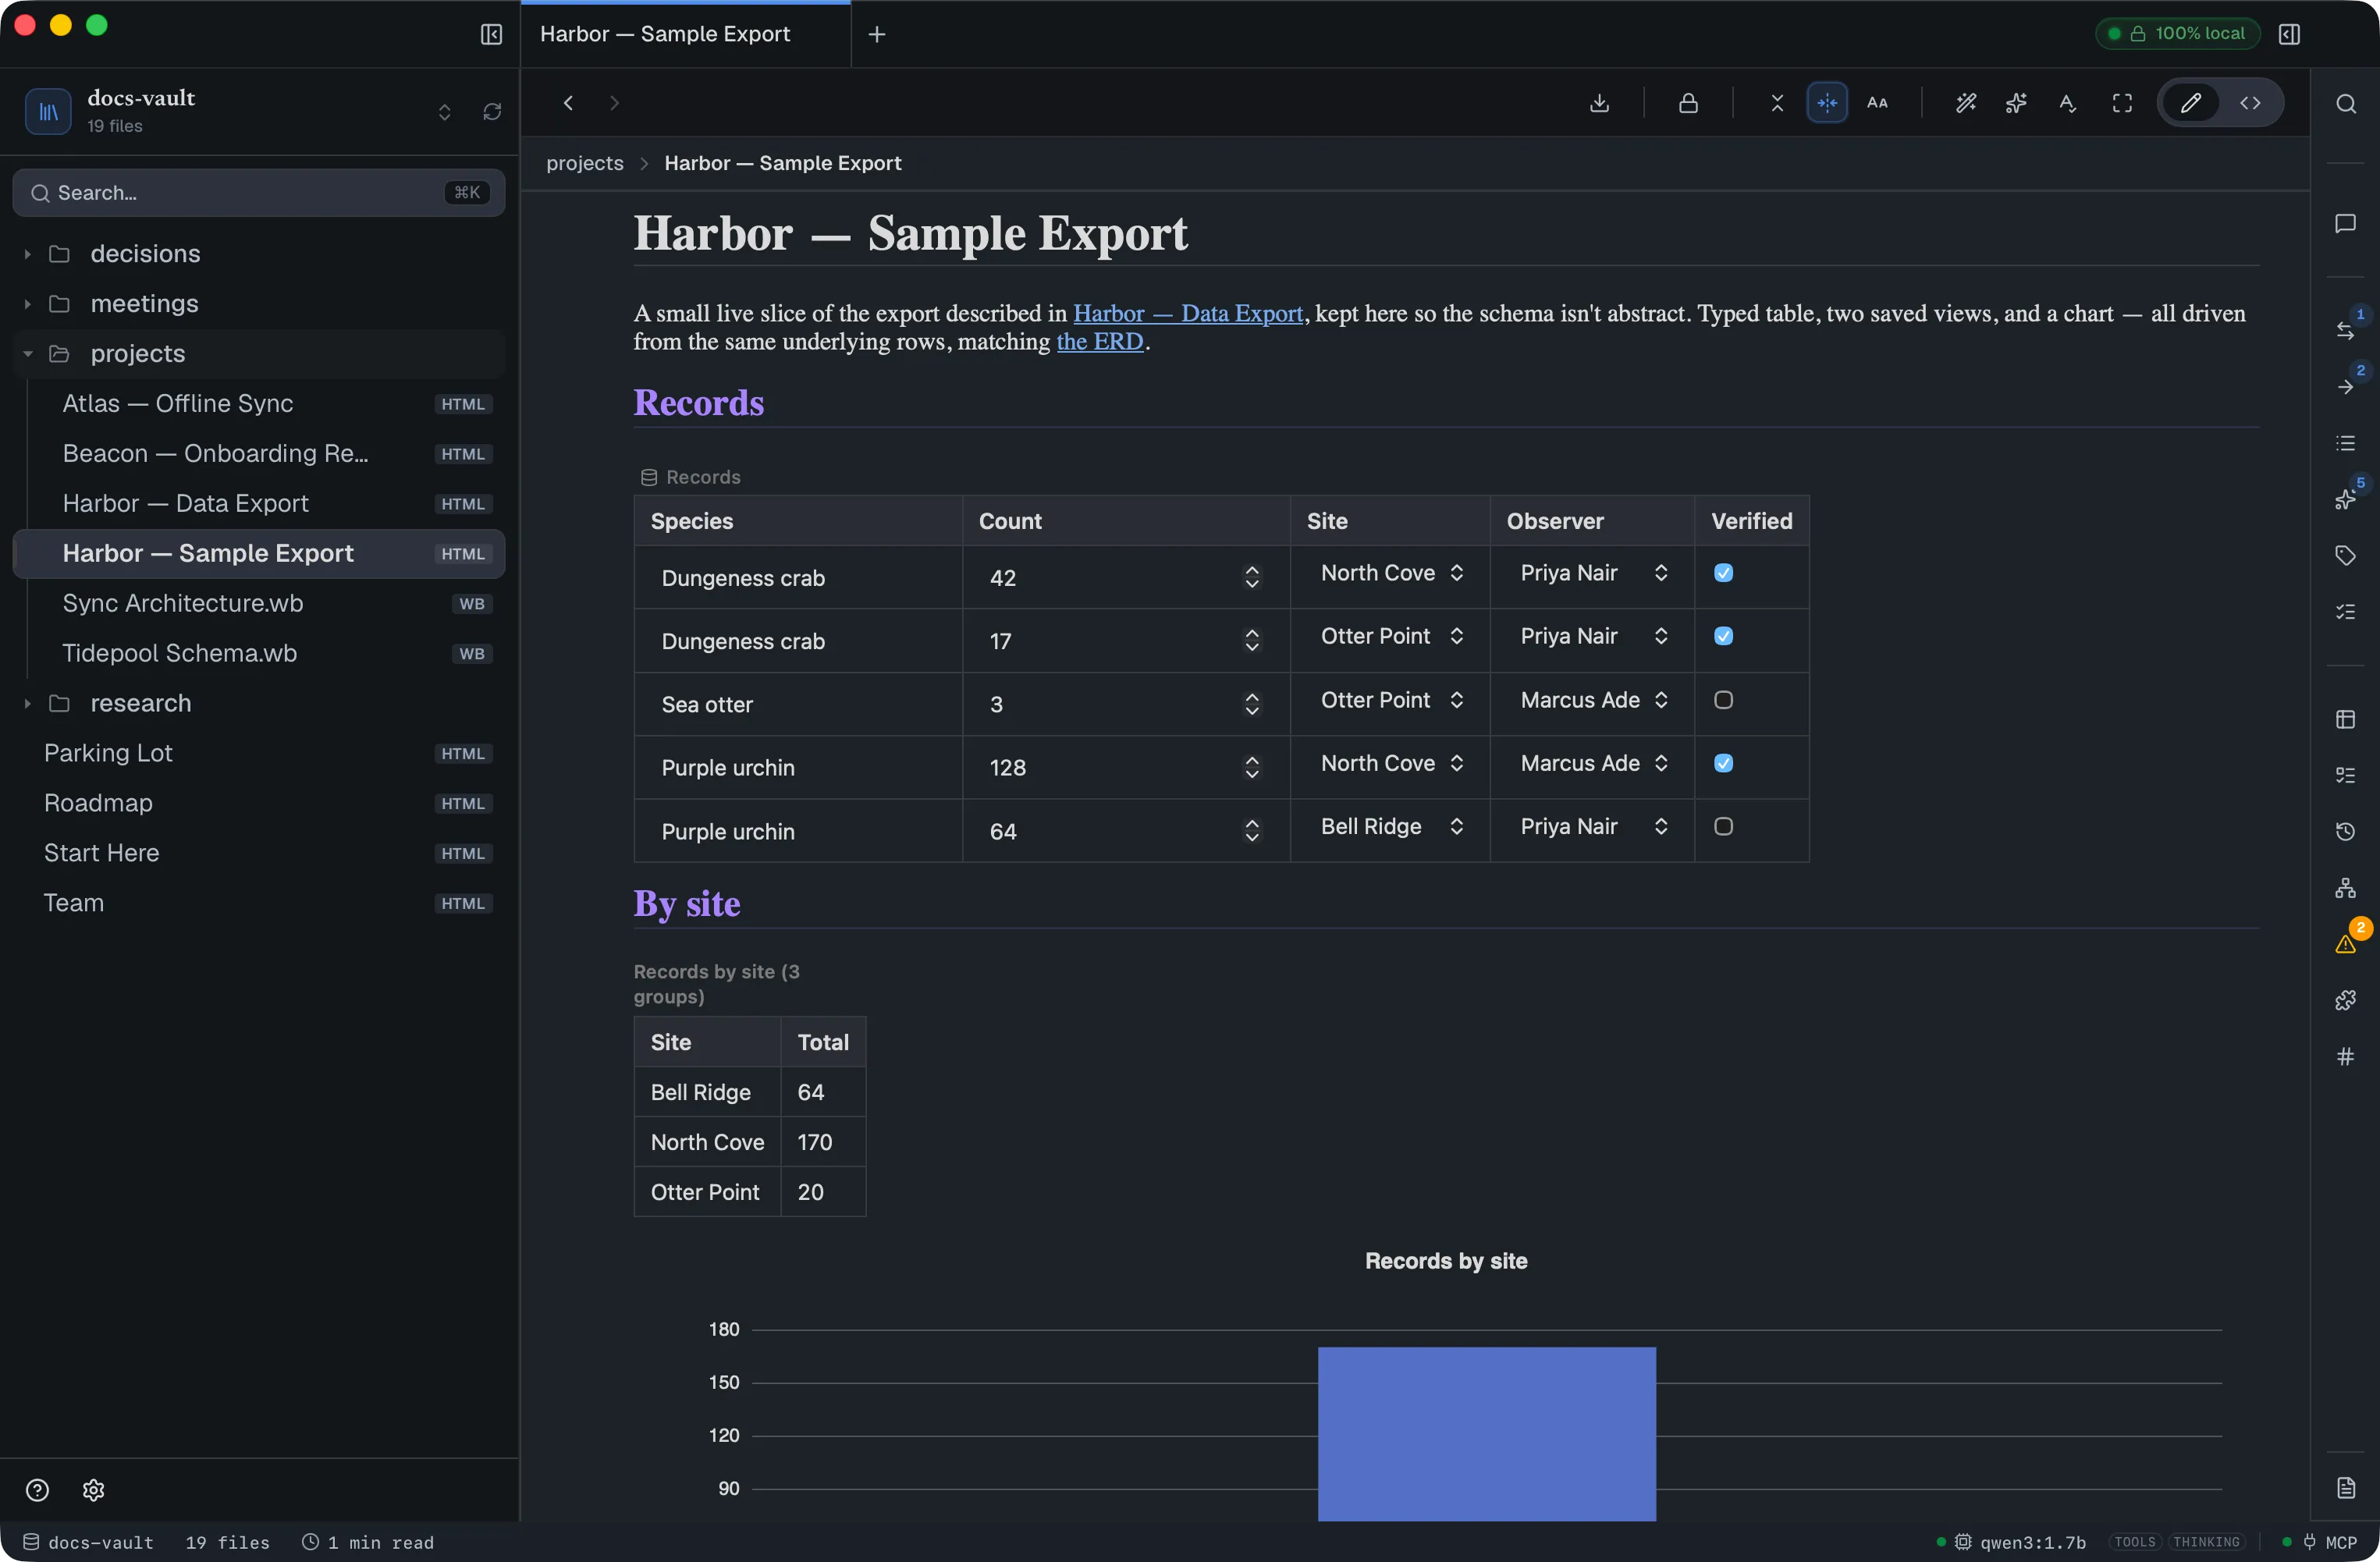Screen dimensions: 2380x1562
Task: Click projects in the breadcrumb
Action: (585, 163)
